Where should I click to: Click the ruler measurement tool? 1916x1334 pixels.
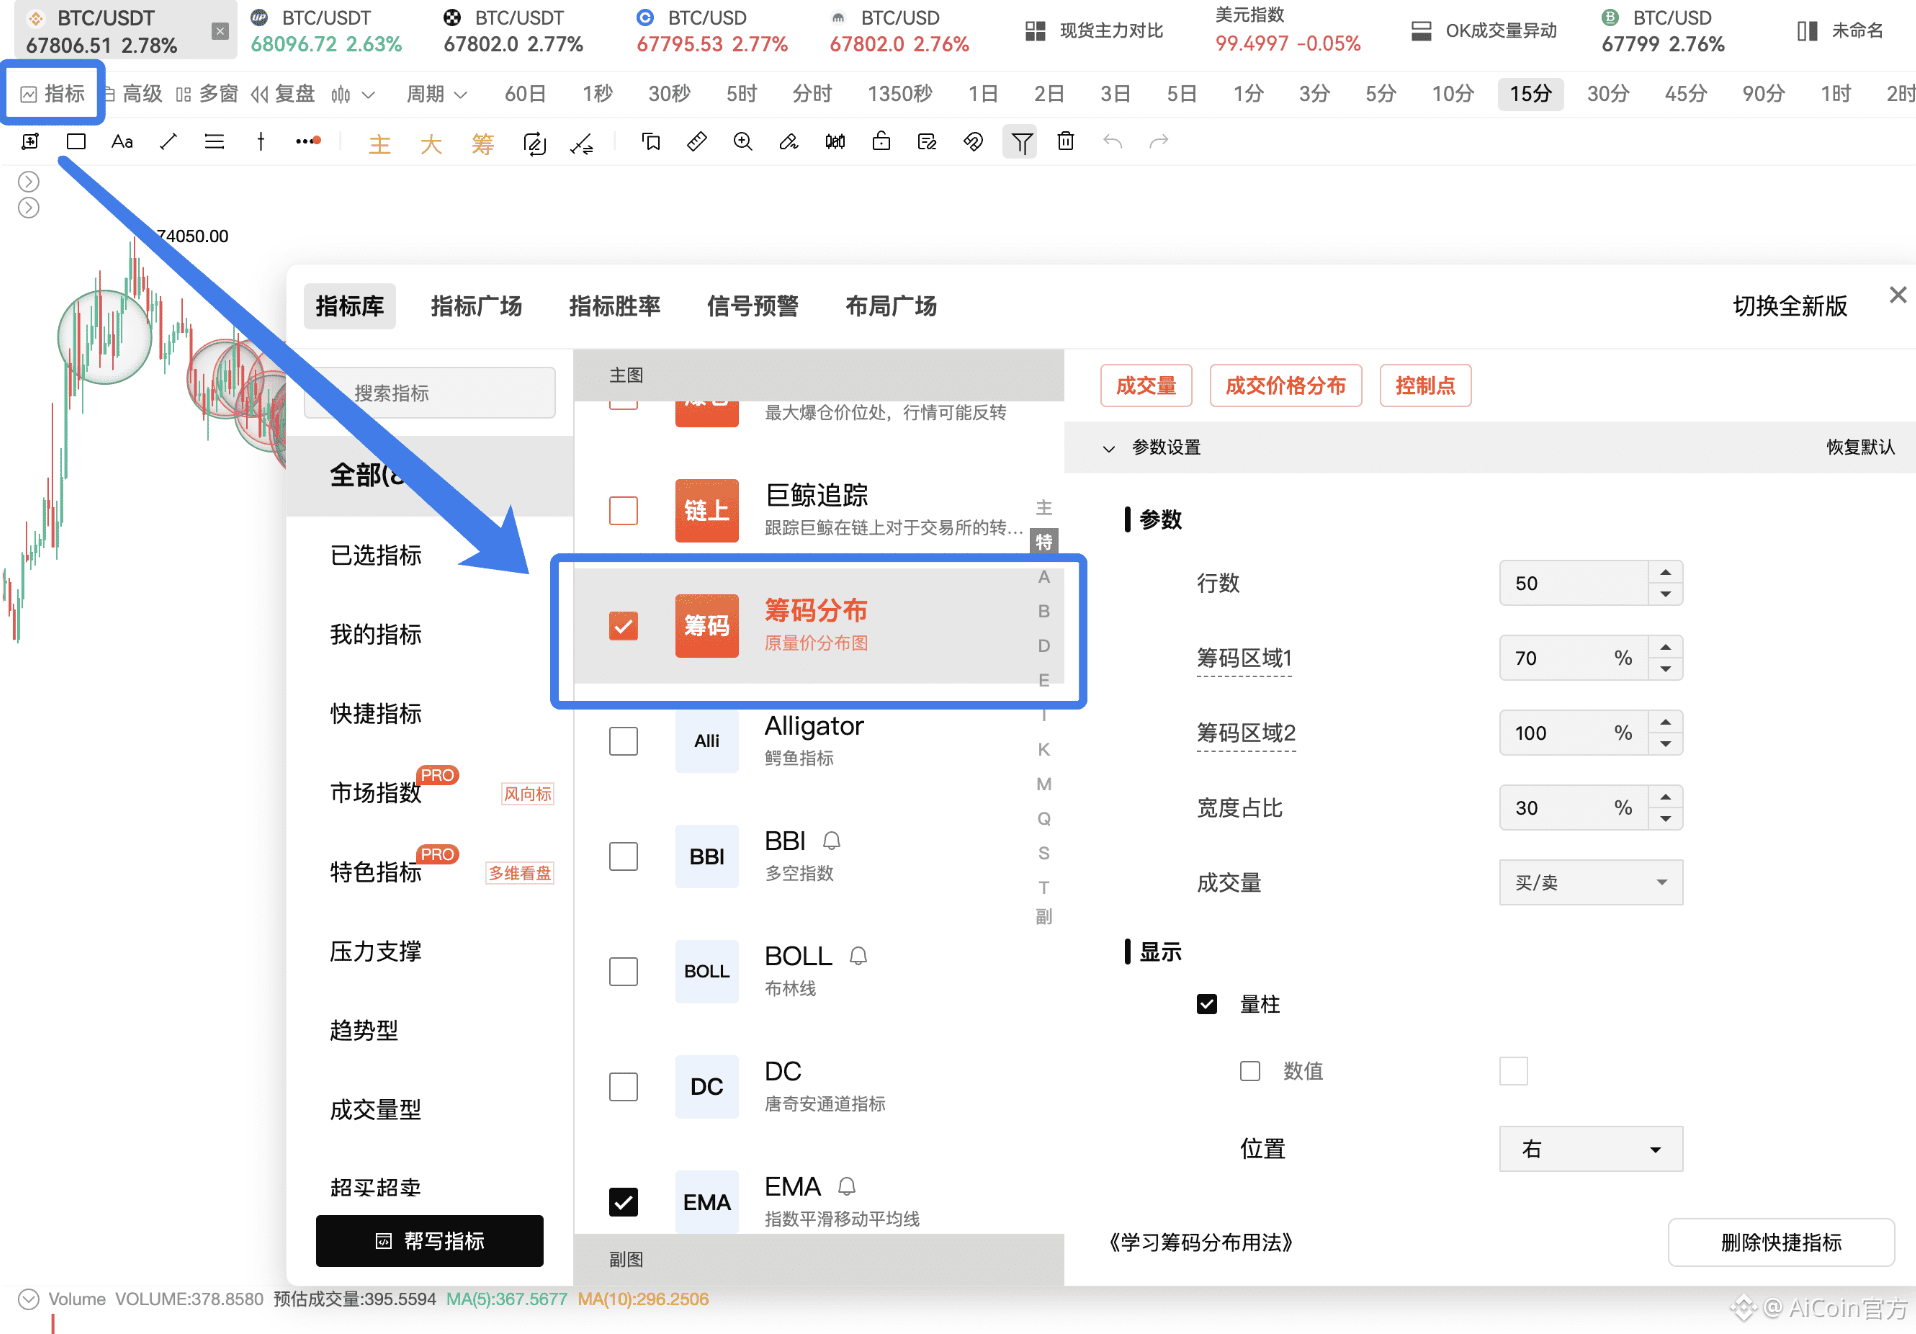(697, 142)
